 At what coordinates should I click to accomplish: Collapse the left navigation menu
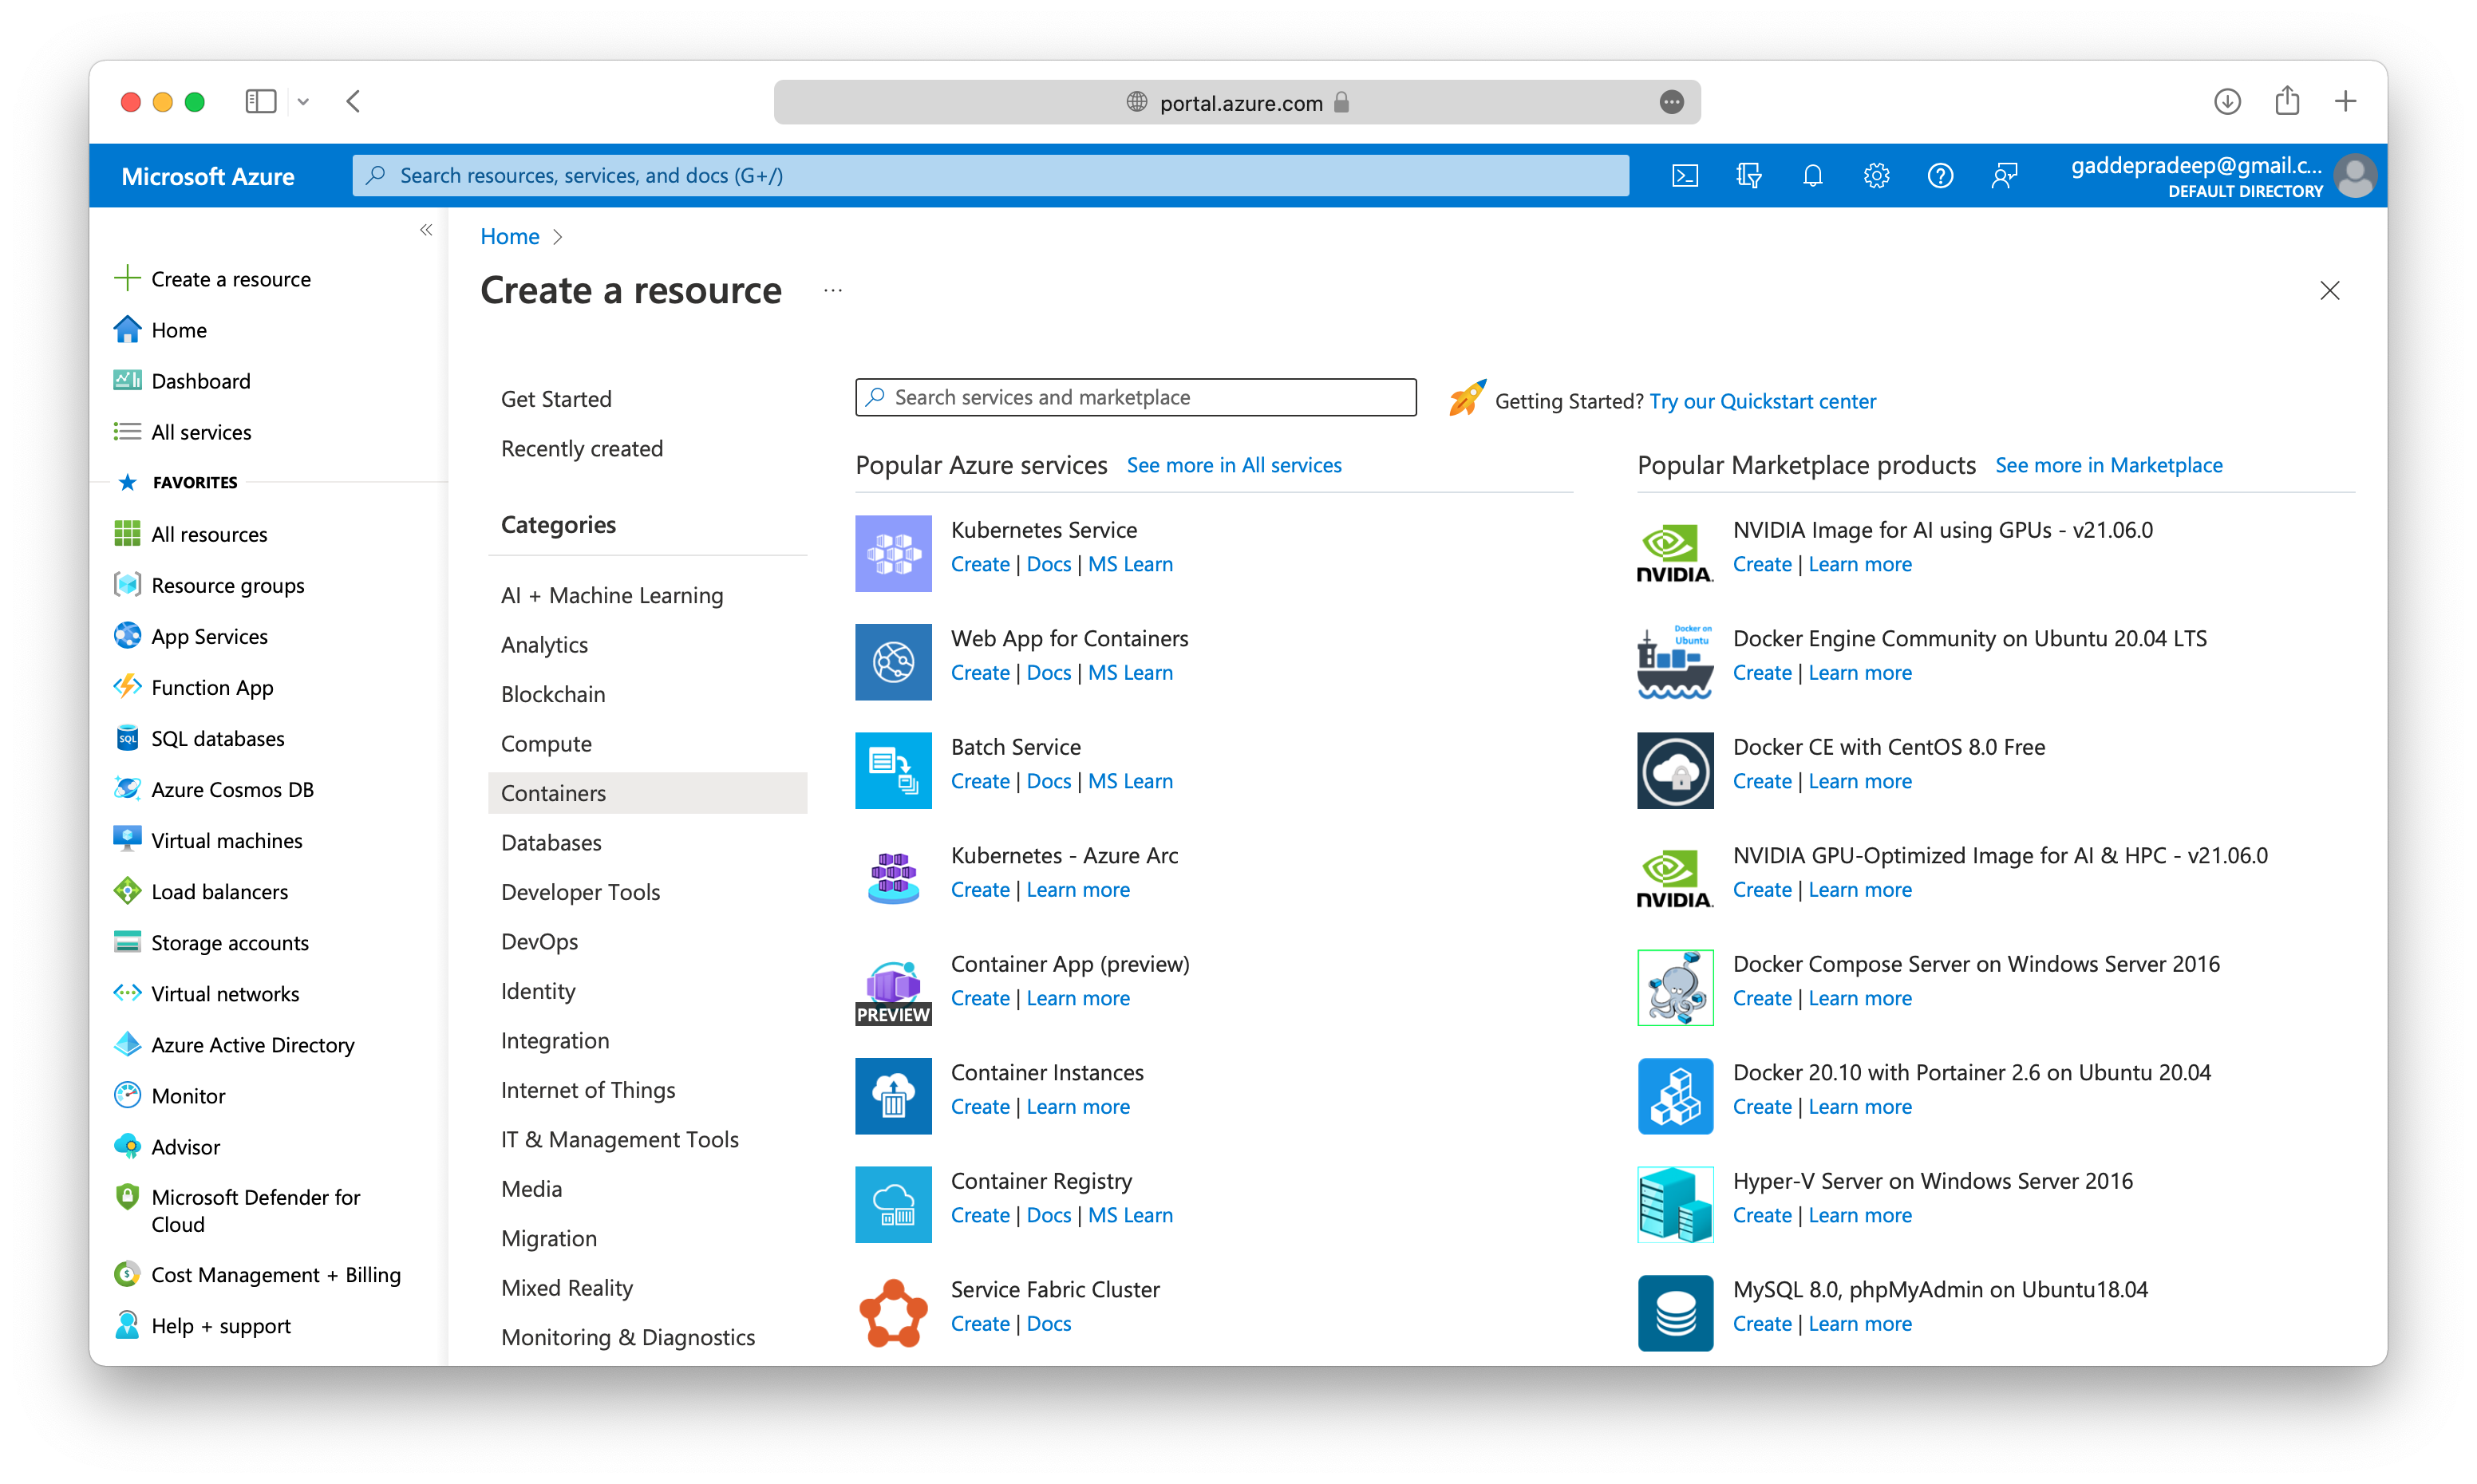[426, 230]
